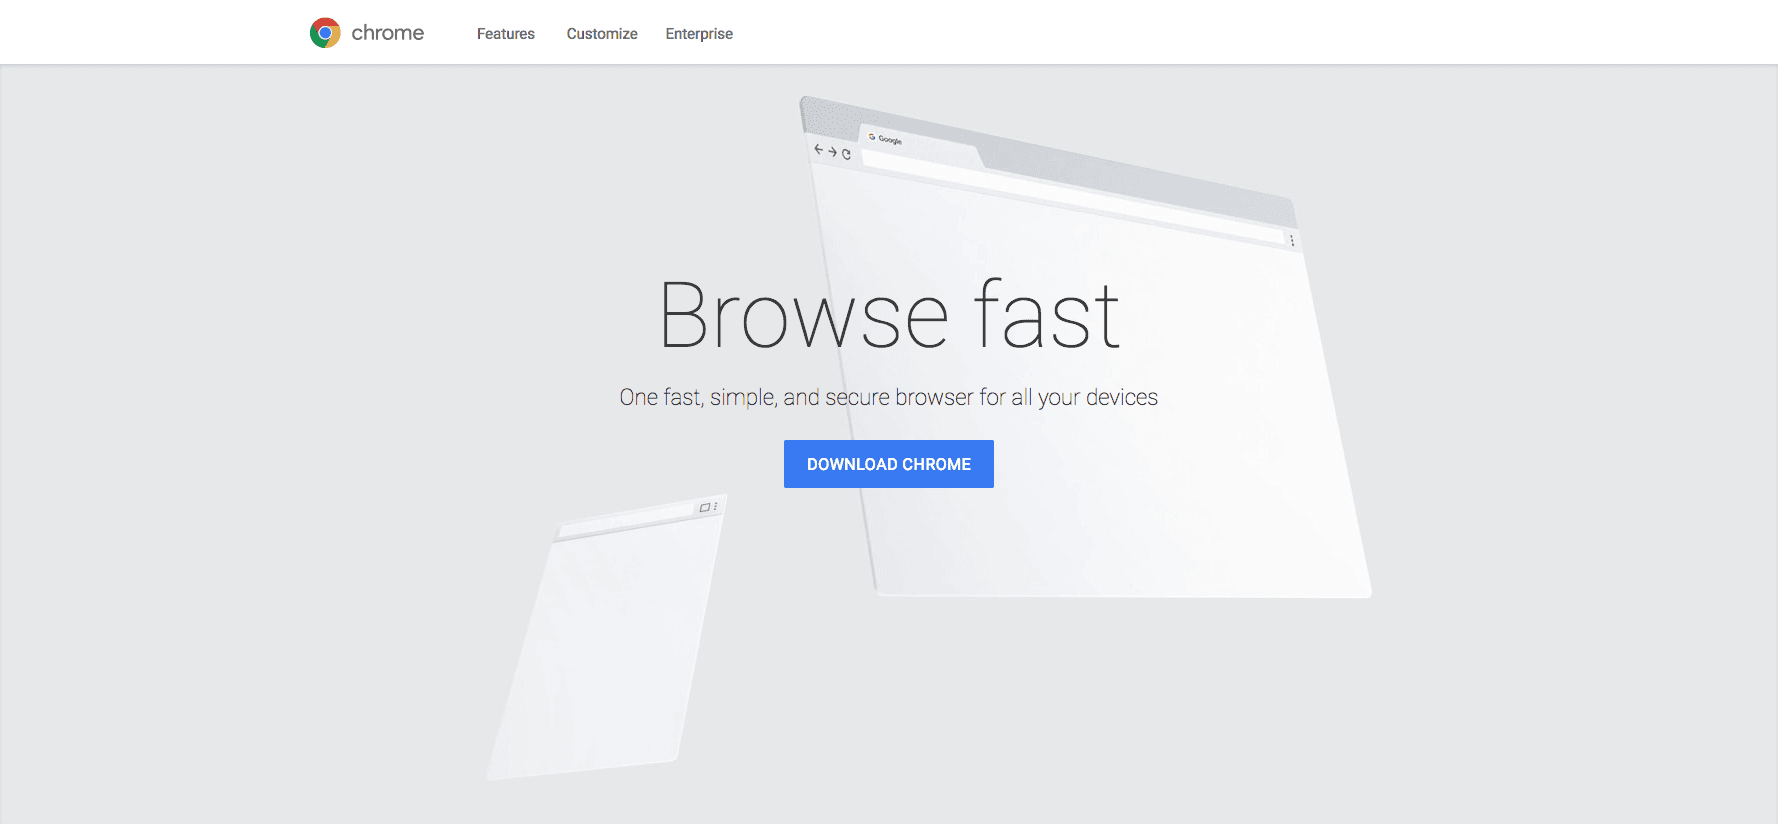Click the three-dot menu on mobile illustration
Image resolution: width=1778 pixels, height=824 pixels.
(716, 506)
